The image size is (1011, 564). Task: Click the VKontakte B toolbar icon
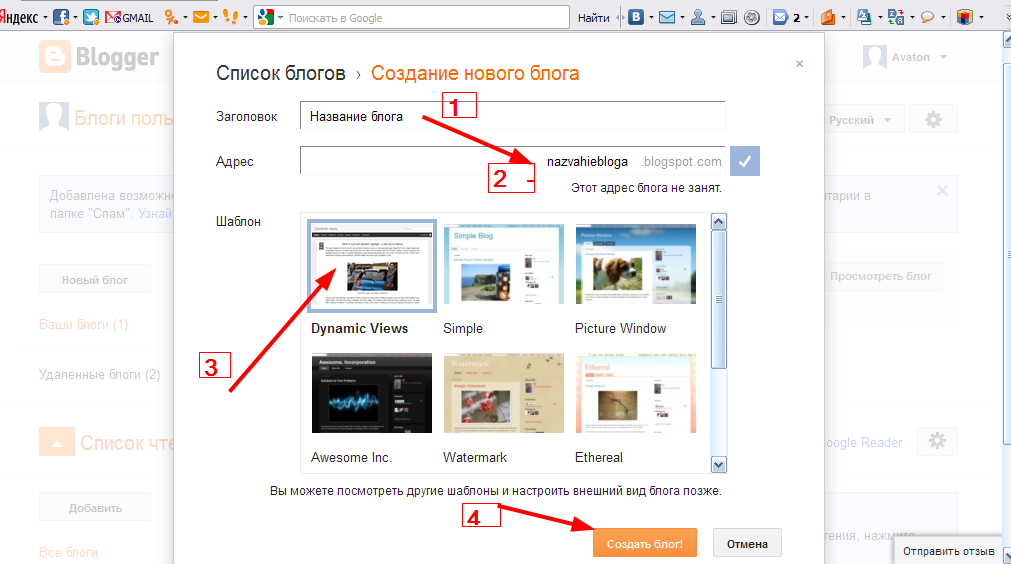[x=636, y=17]
